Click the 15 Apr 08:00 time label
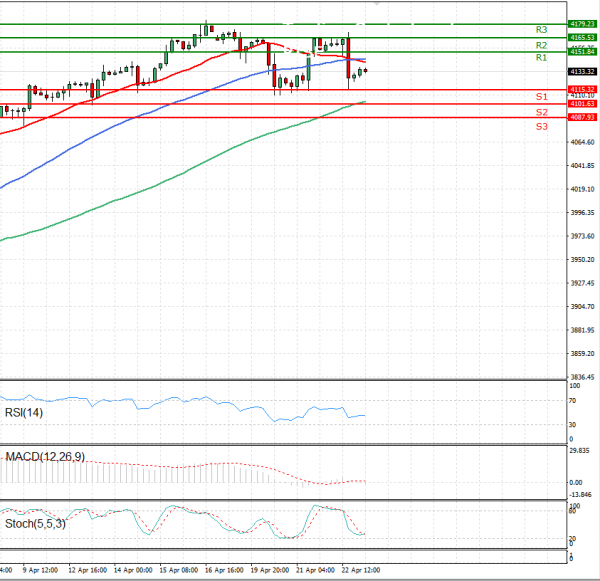 pyautogui.click(x=179, y=570)
